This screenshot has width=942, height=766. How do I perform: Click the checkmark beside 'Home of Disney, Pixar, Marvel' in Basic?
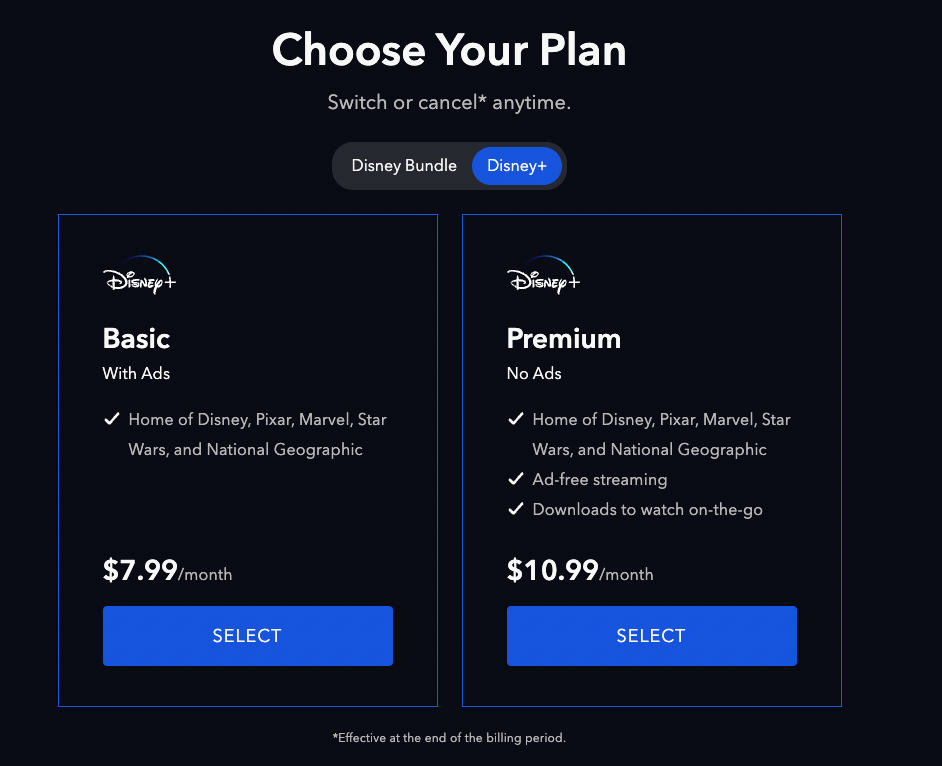(112, 418)
